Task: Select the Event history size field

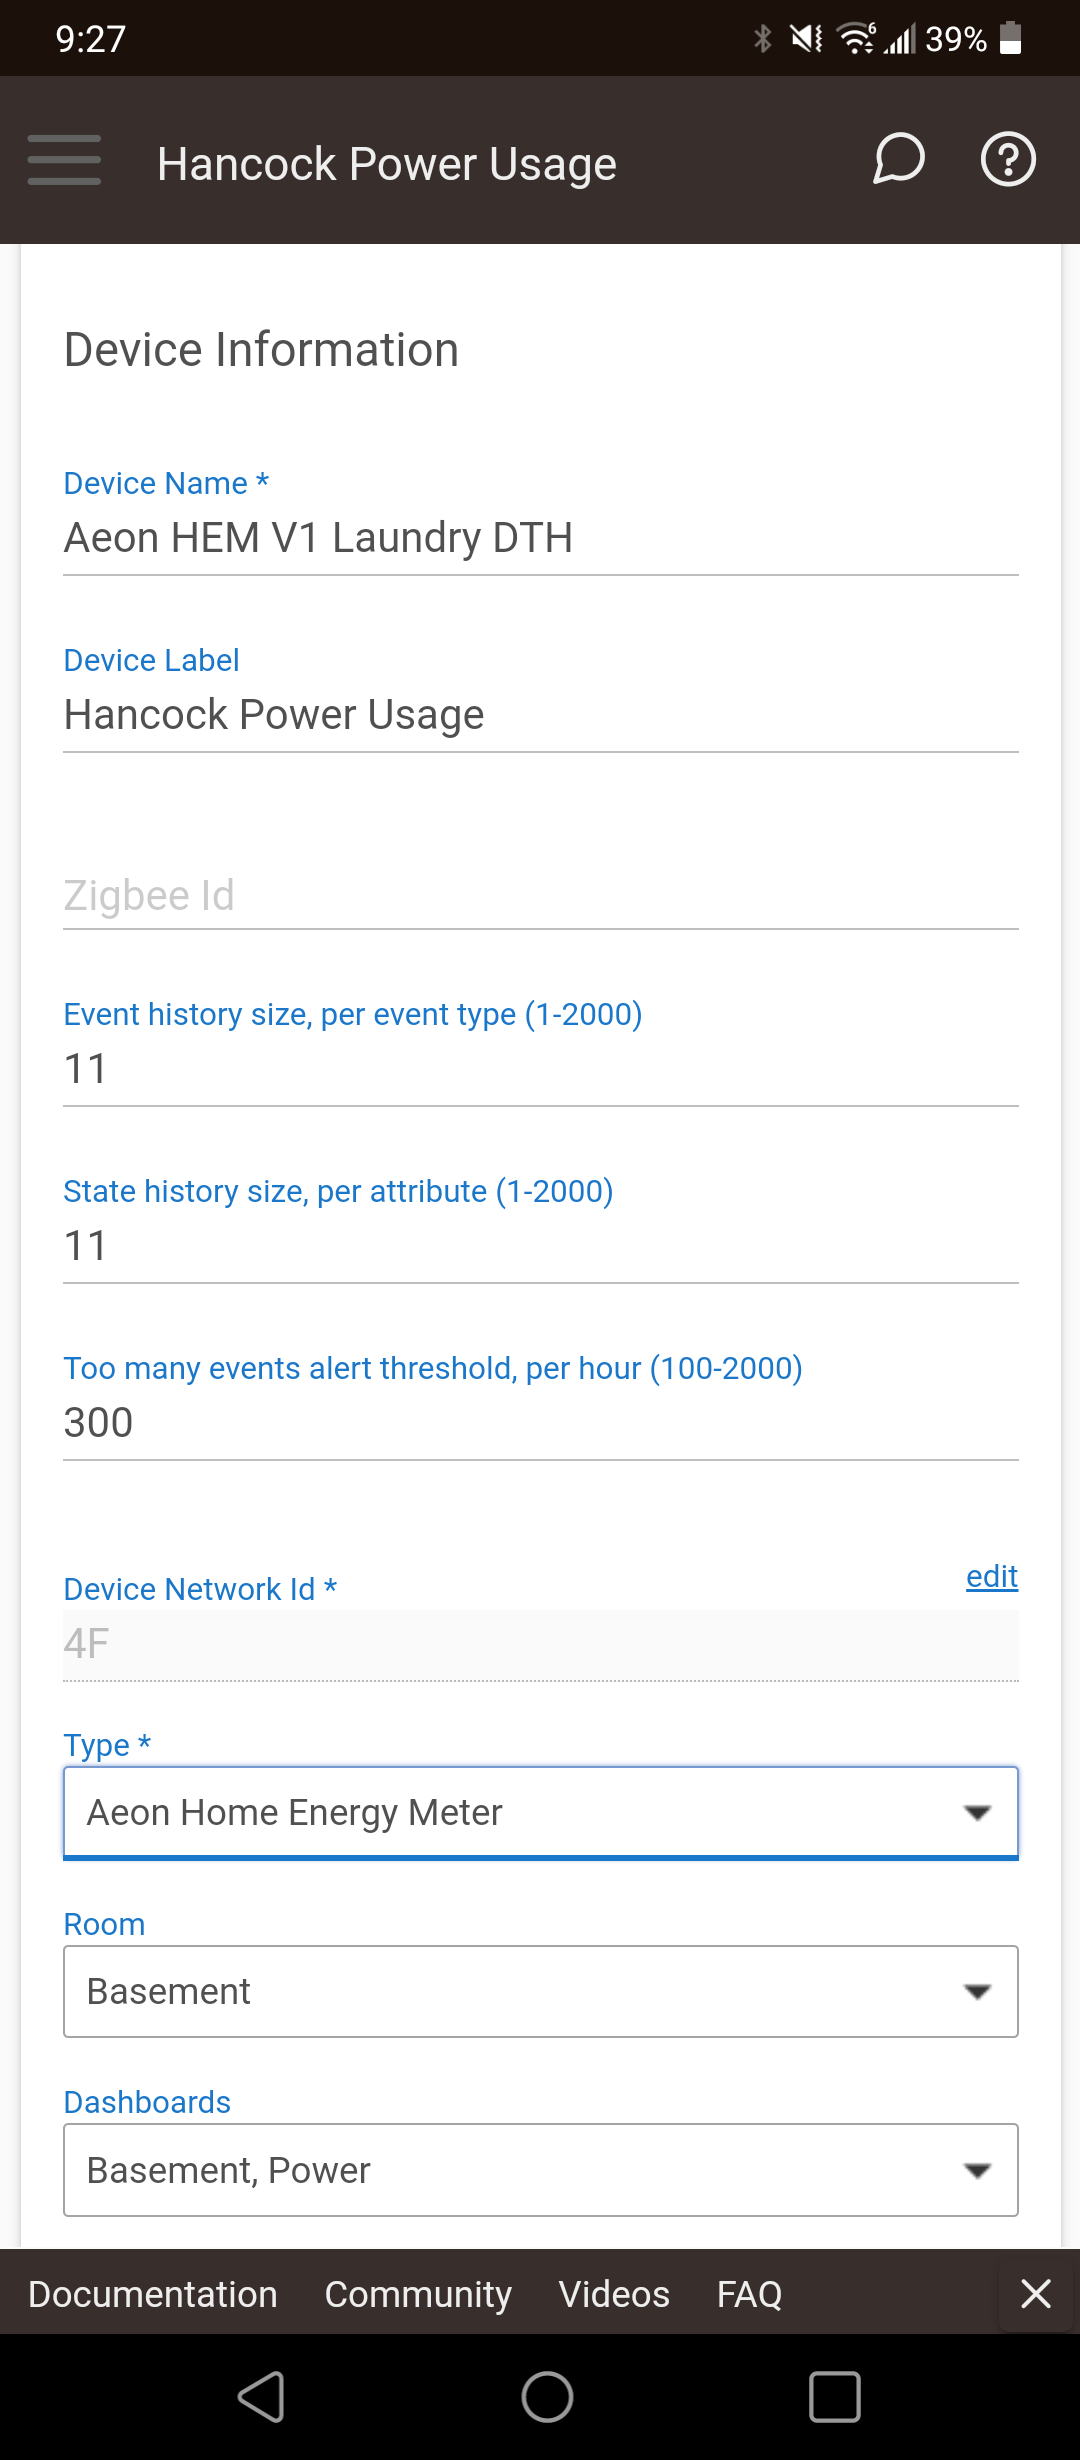Action: pyautogui.click(x=541, y=1069)
